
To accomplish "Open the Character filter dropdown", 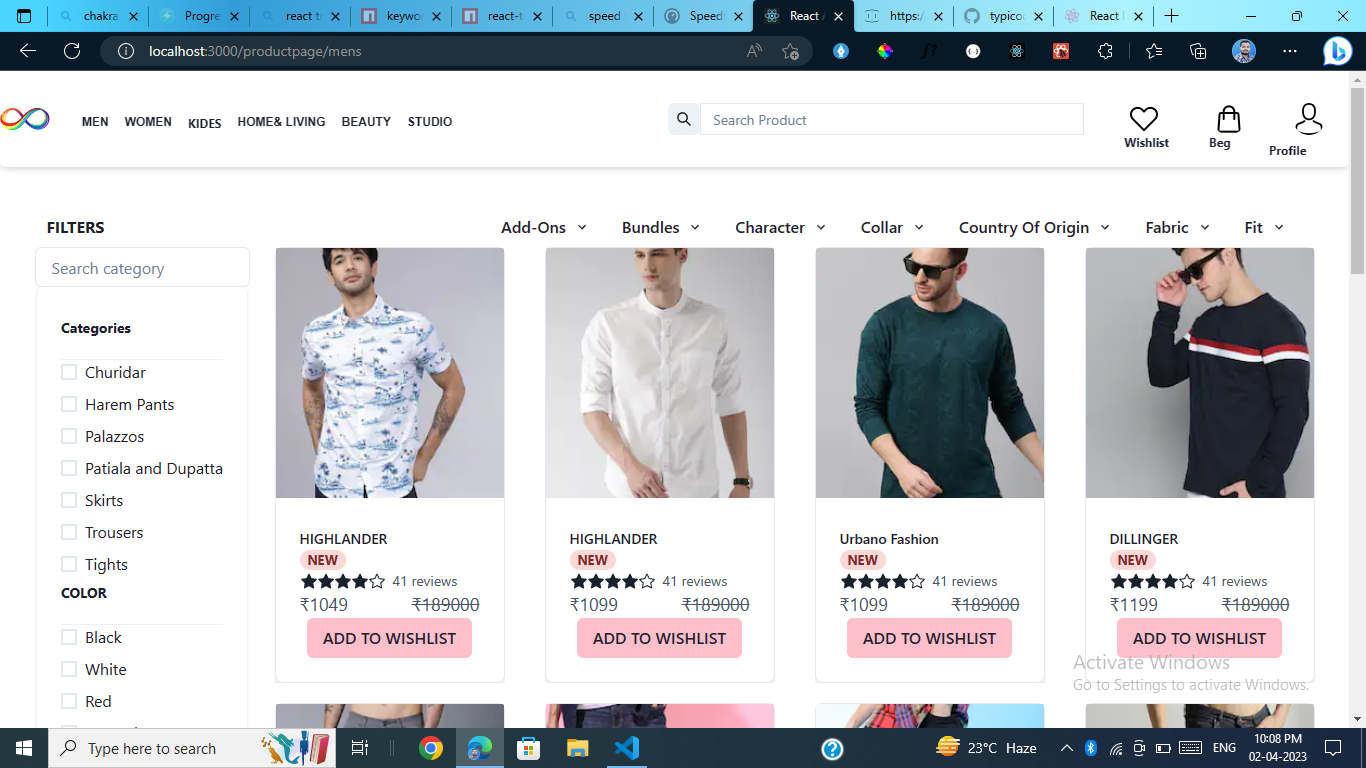I will point(781,227).
